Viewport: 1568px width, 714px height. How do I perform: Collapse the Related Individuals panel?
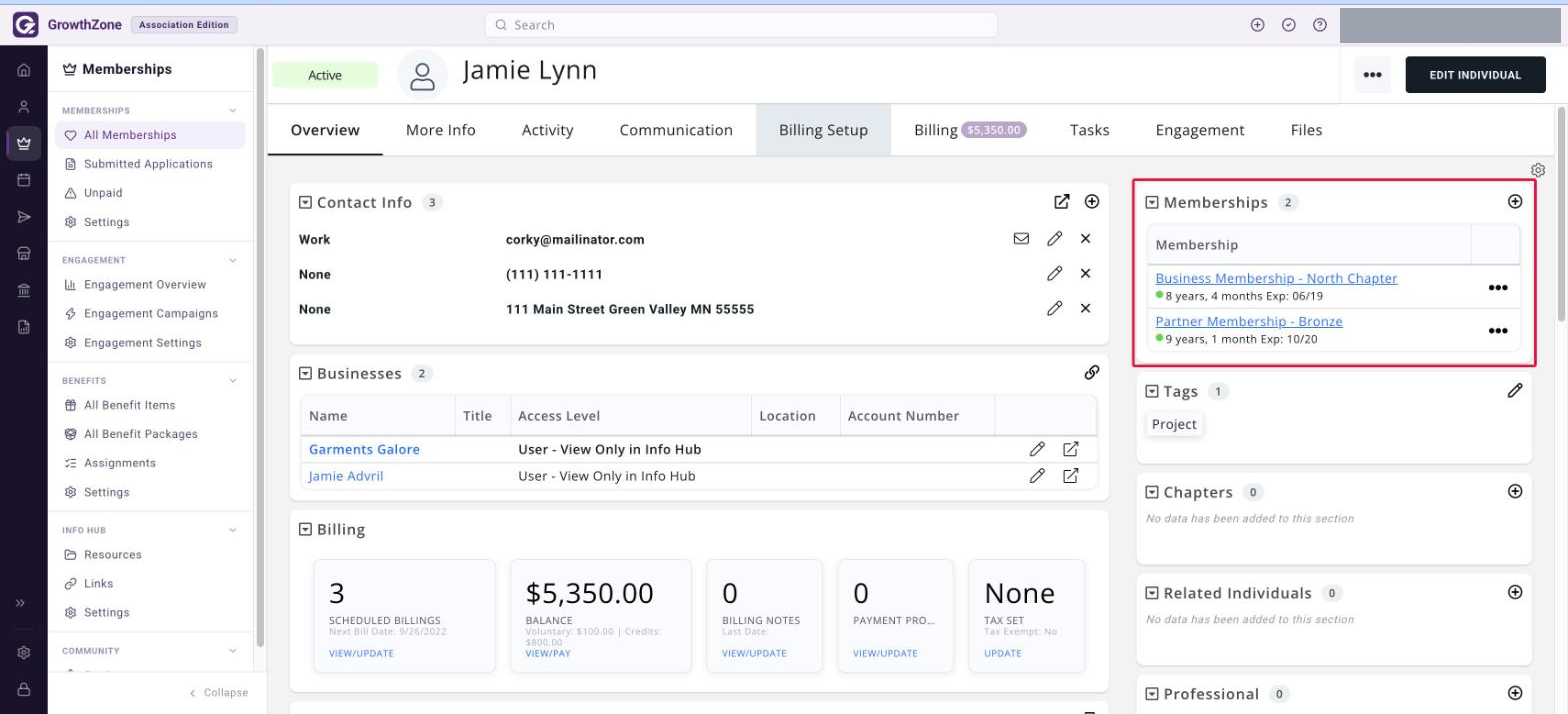click(x=1152, y=593)
